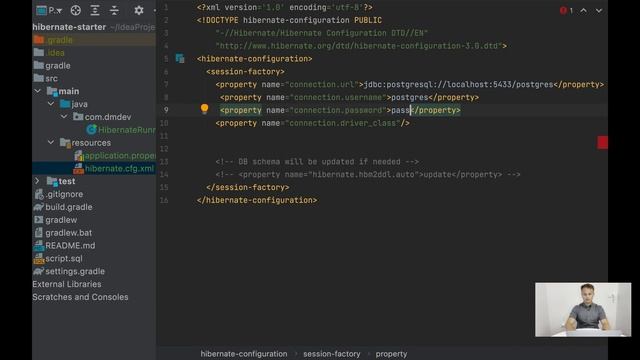The image size is (640, 360).
Task: Click the yellow intention light bulb
Action: point(204,109)
